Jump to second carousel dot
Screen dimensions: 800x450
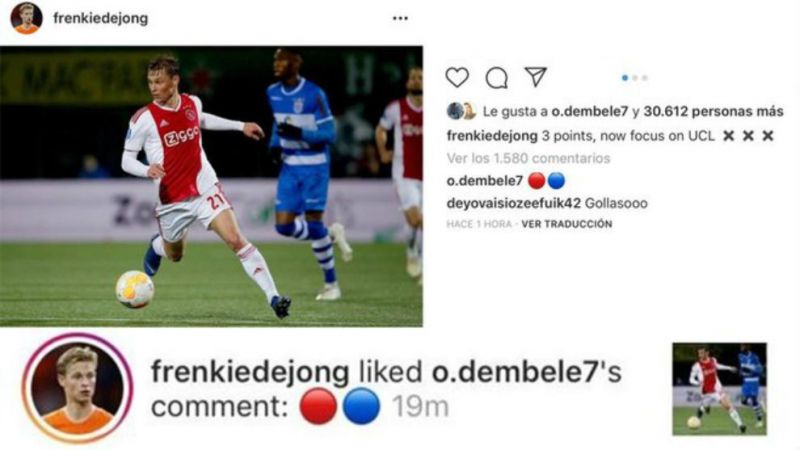(635, 77)
